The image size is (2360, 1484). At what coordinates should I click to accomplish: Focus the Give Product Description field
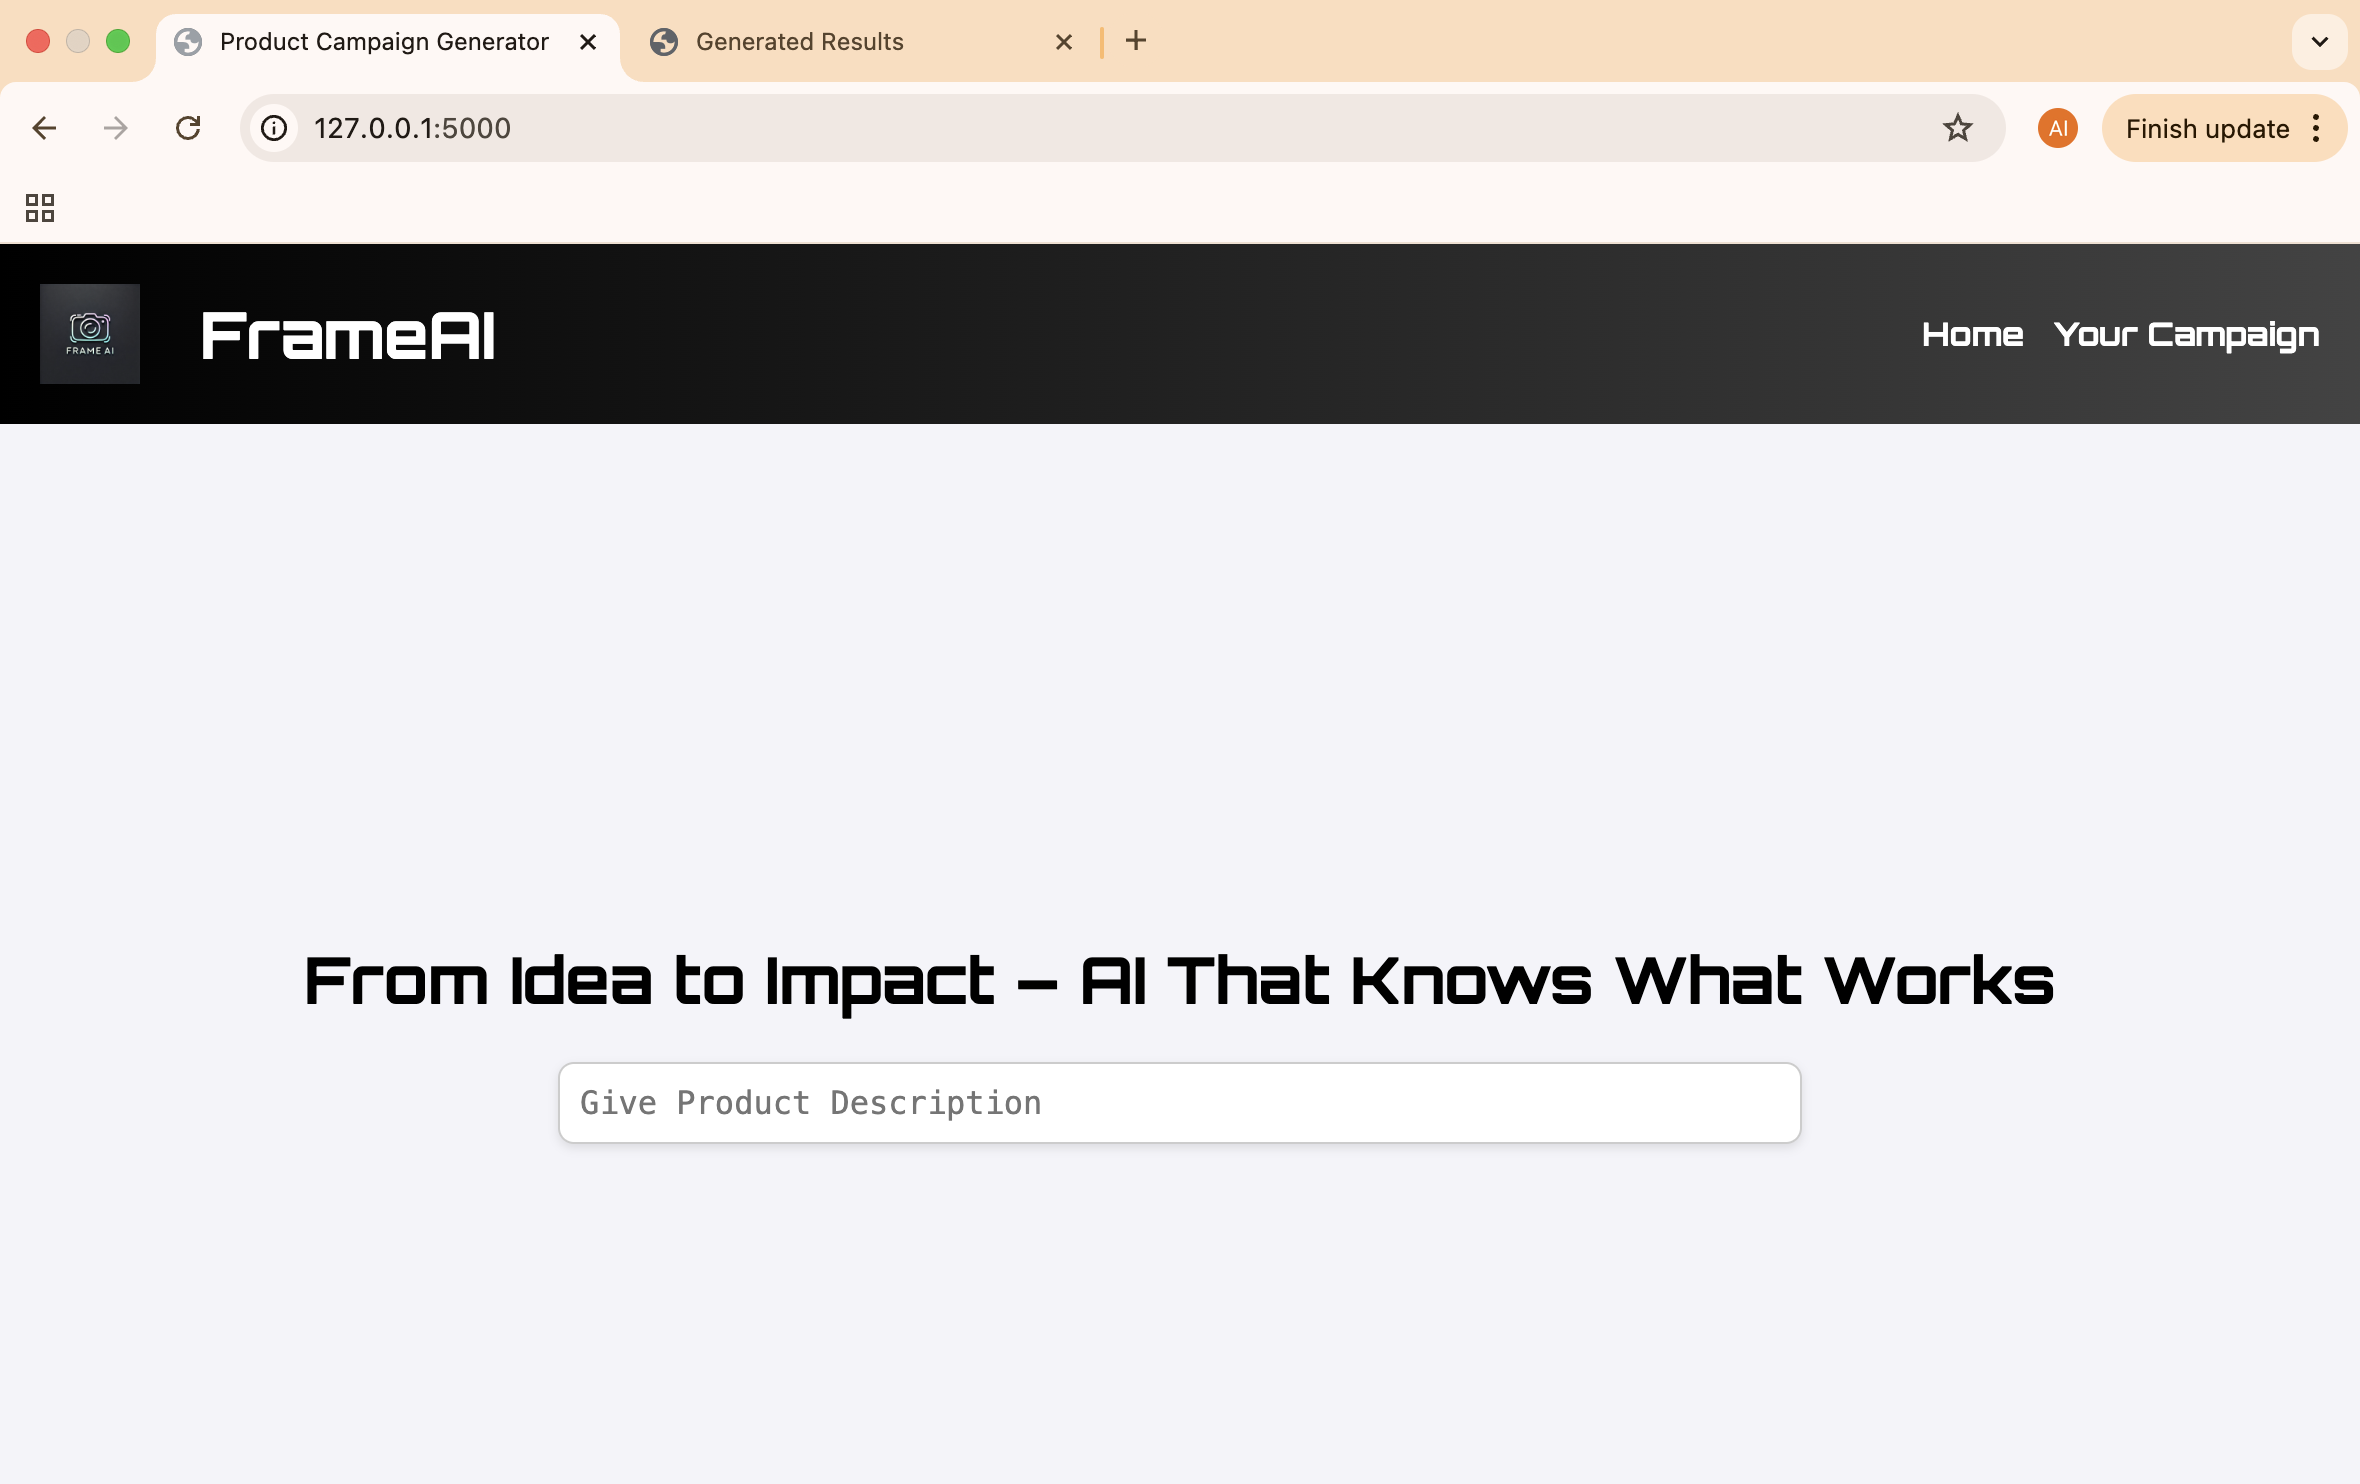pos(1180,1102)
